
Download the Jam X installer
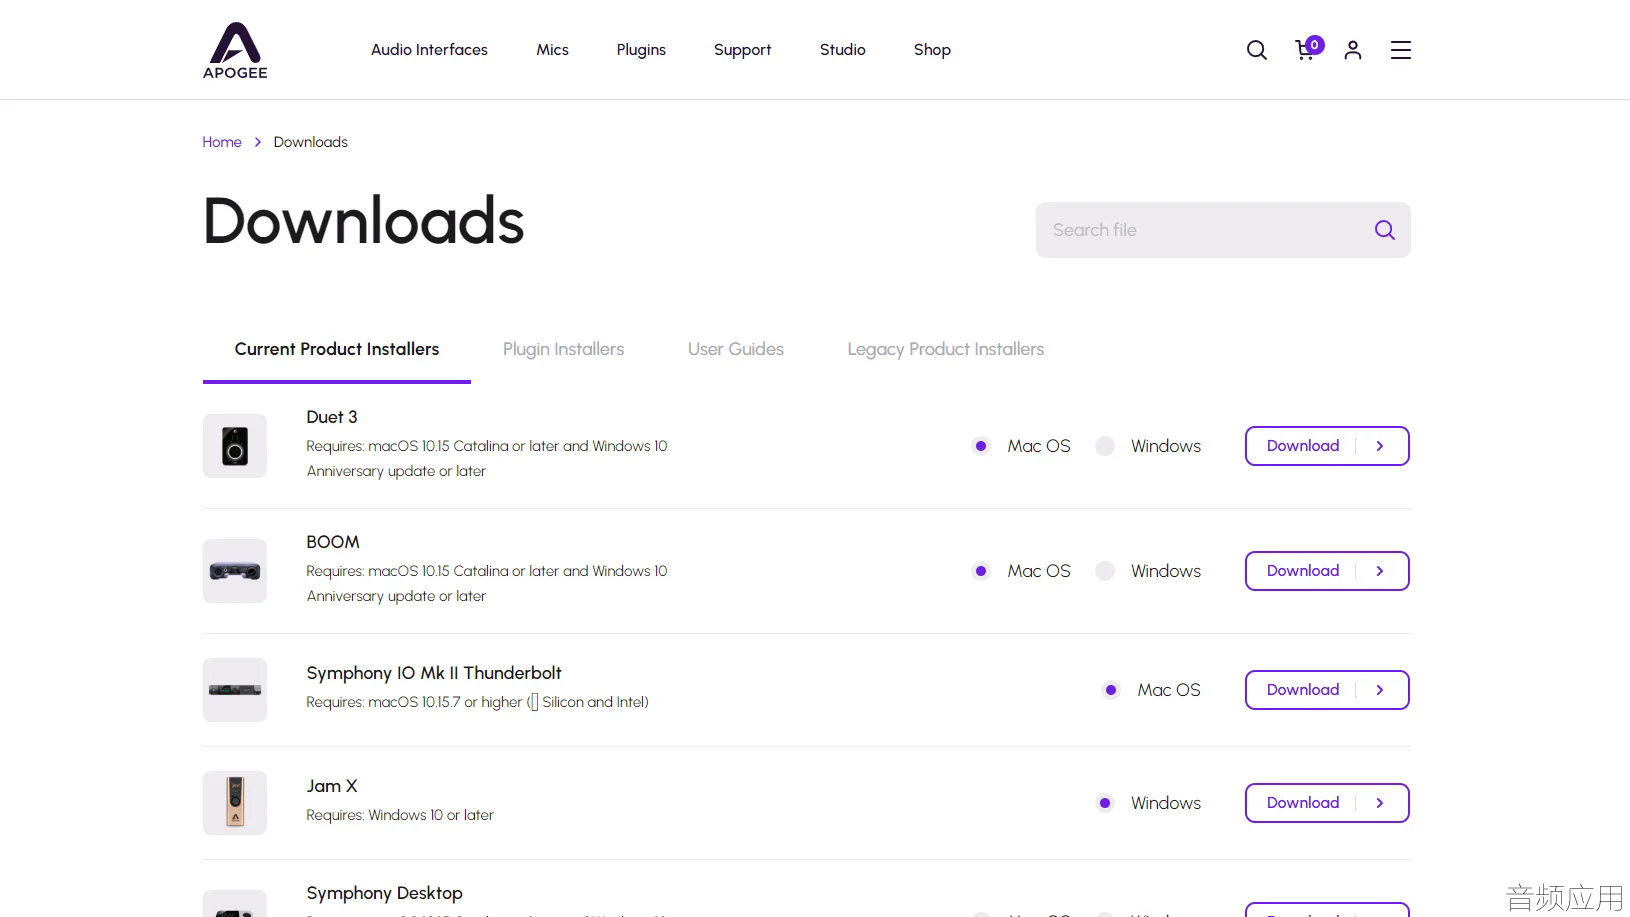(x=1327, y=803)
